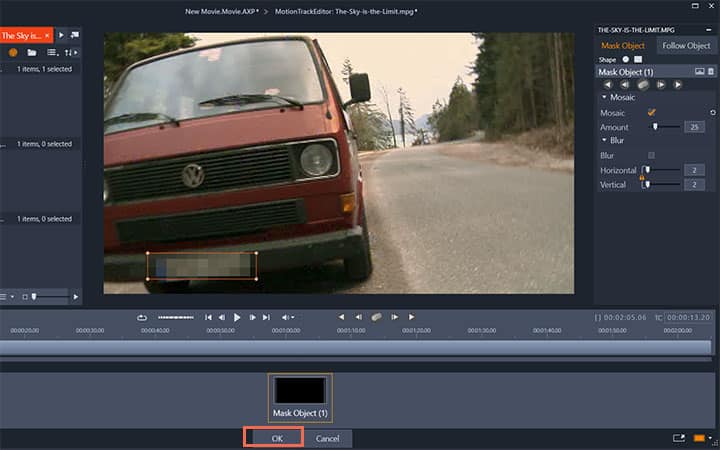Image resolution: width=720 pixels, height=450 pixels.
Task: Track forward from the playback bar
Action: [x=411, y=317]
